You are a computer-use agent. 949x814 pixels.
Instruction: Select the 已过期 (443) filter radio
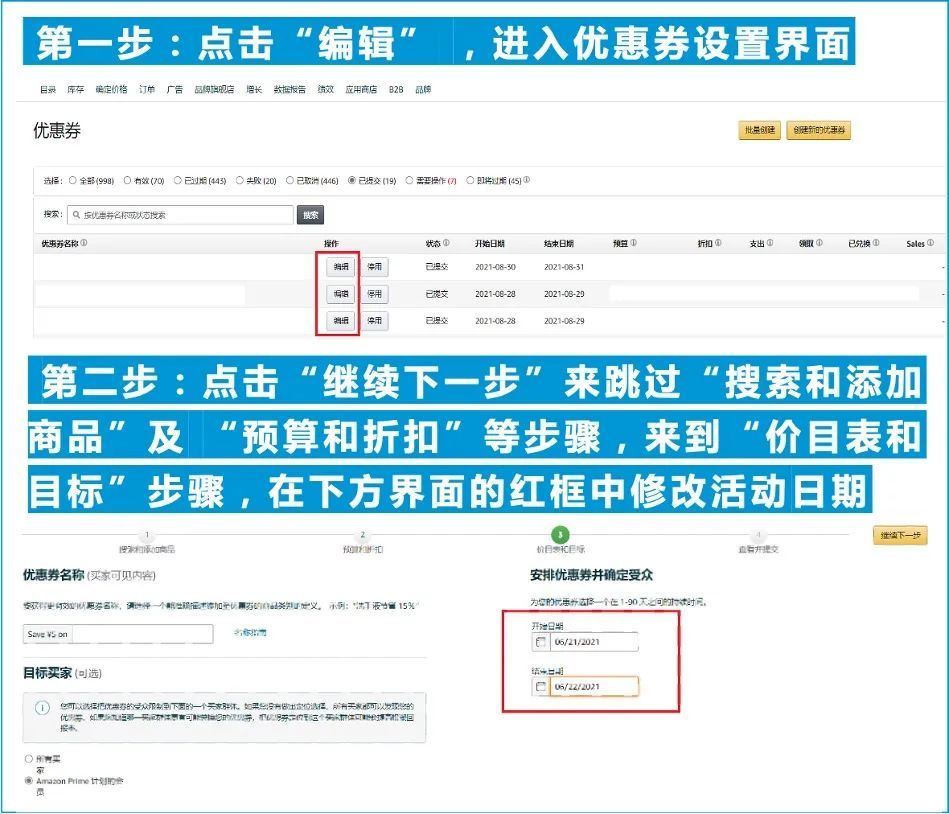pos(177,180)
